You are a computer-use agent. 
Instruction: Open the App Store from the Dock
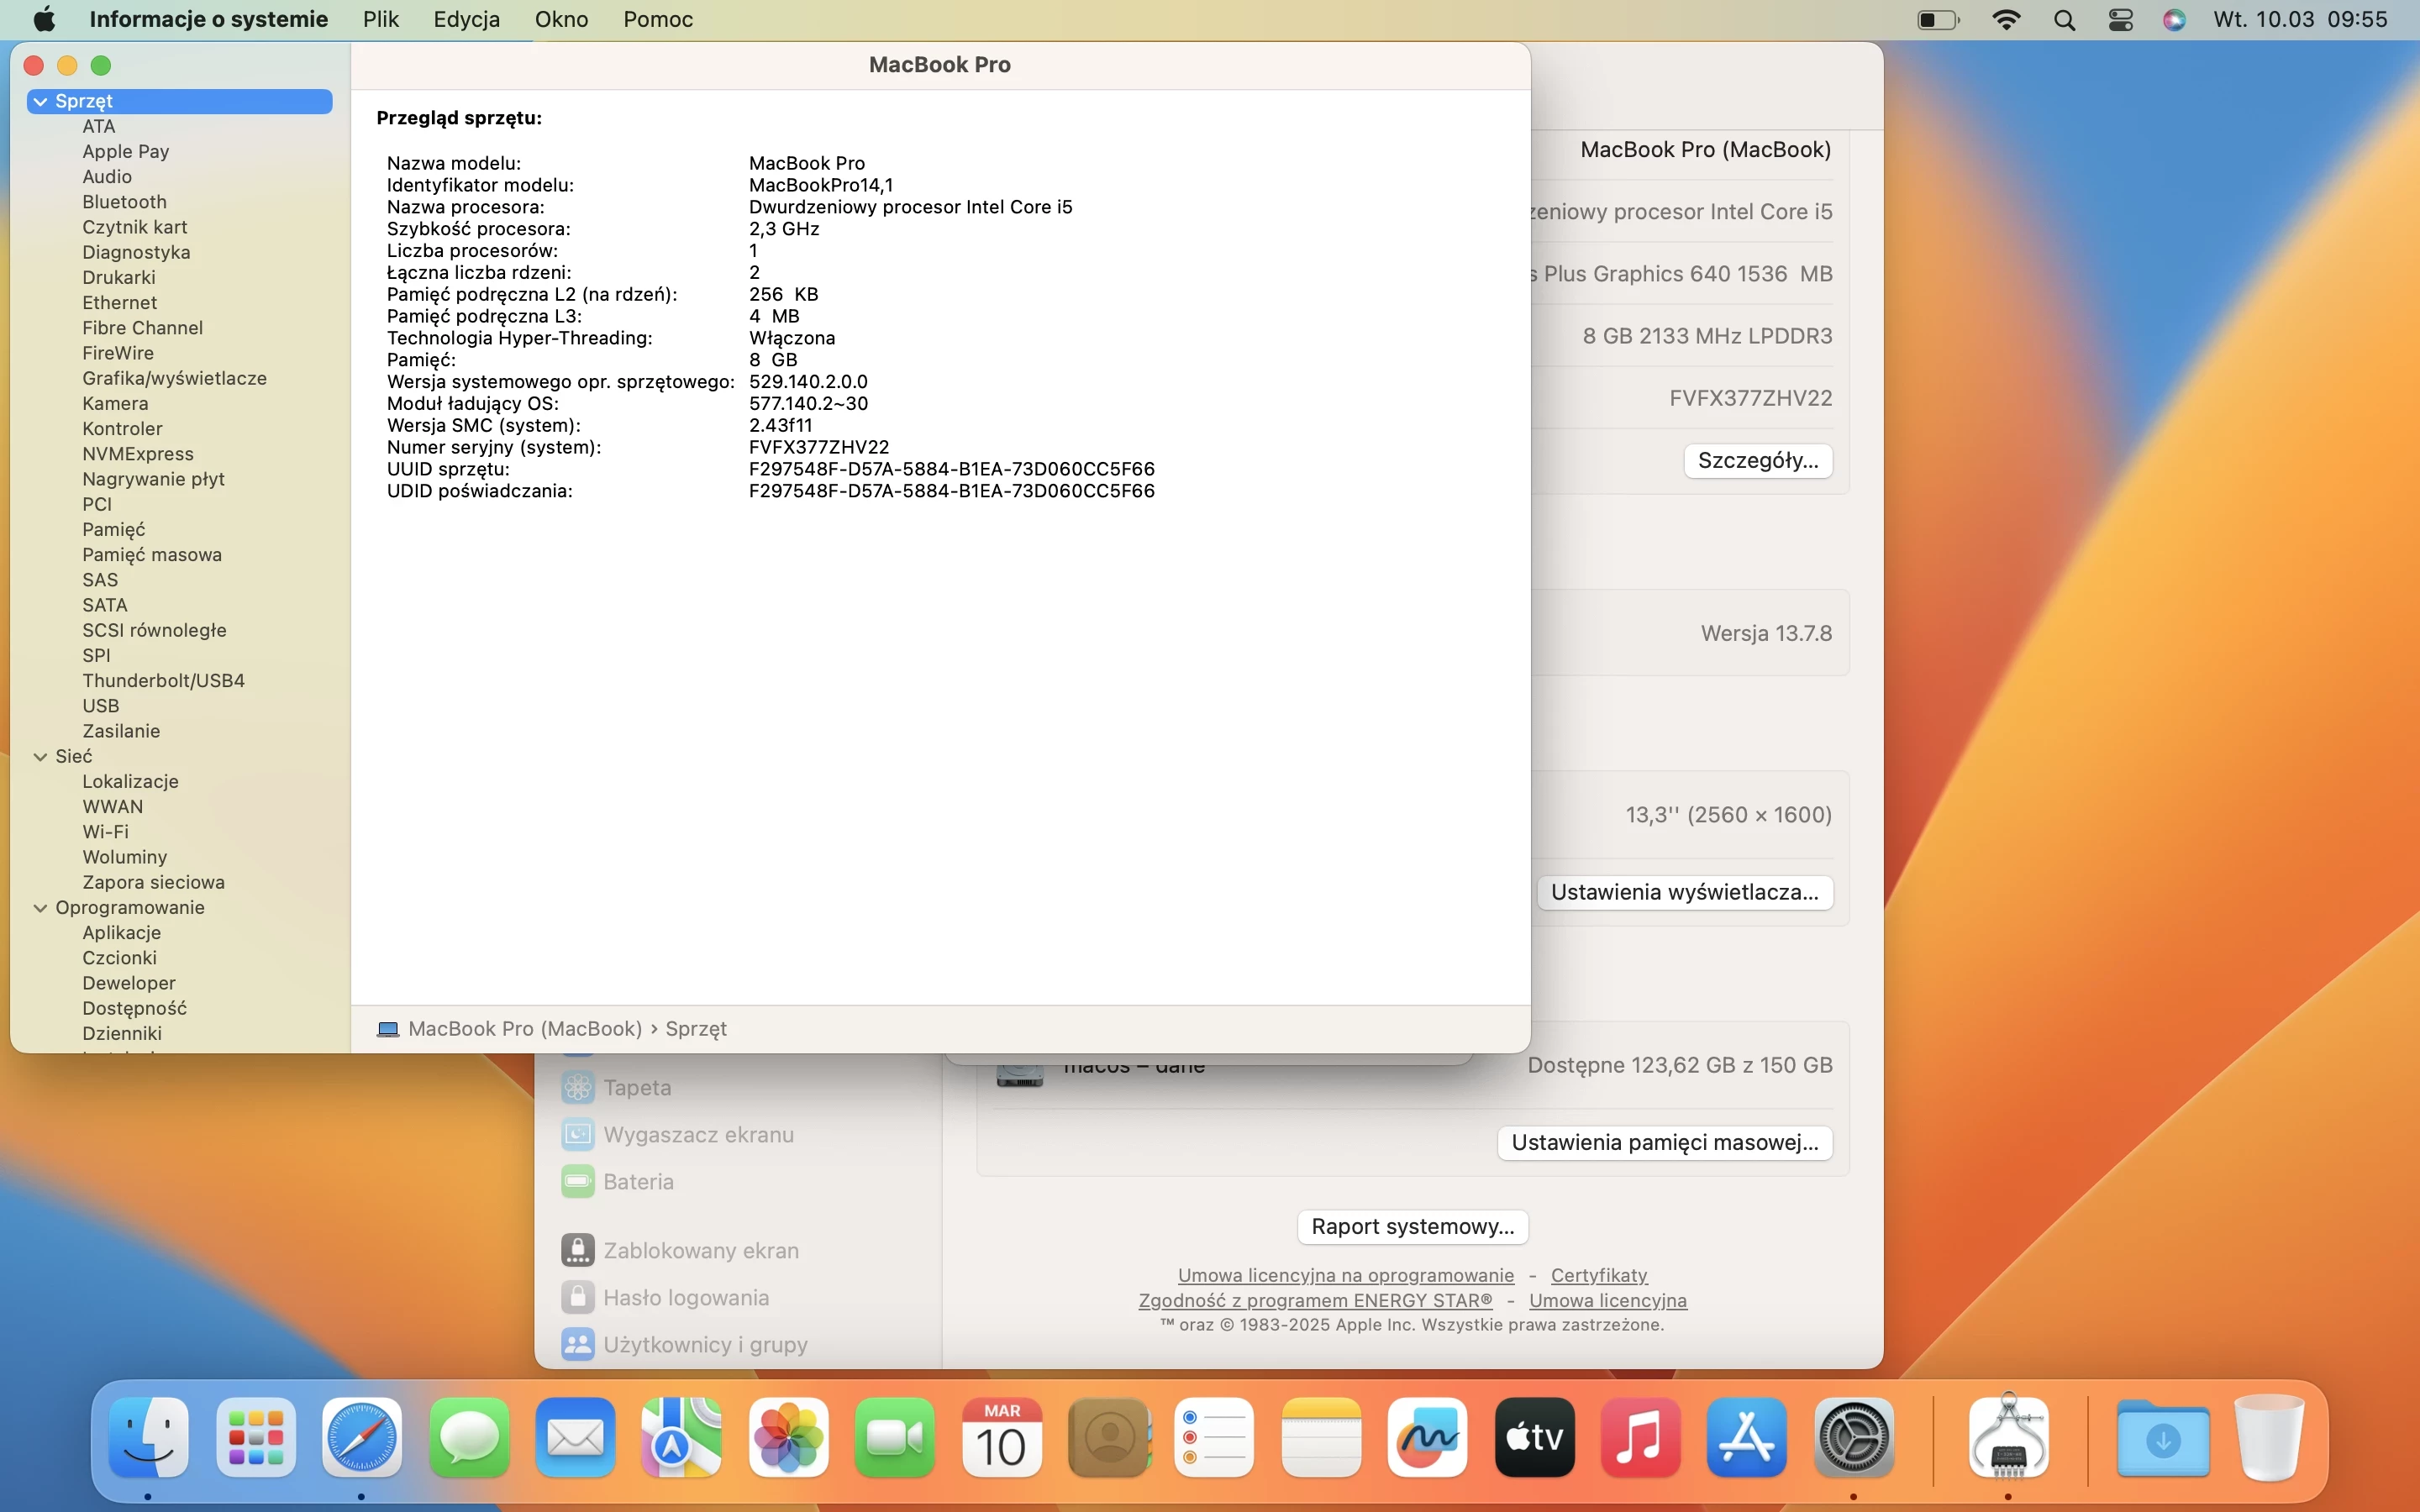coord(1746,1437)
